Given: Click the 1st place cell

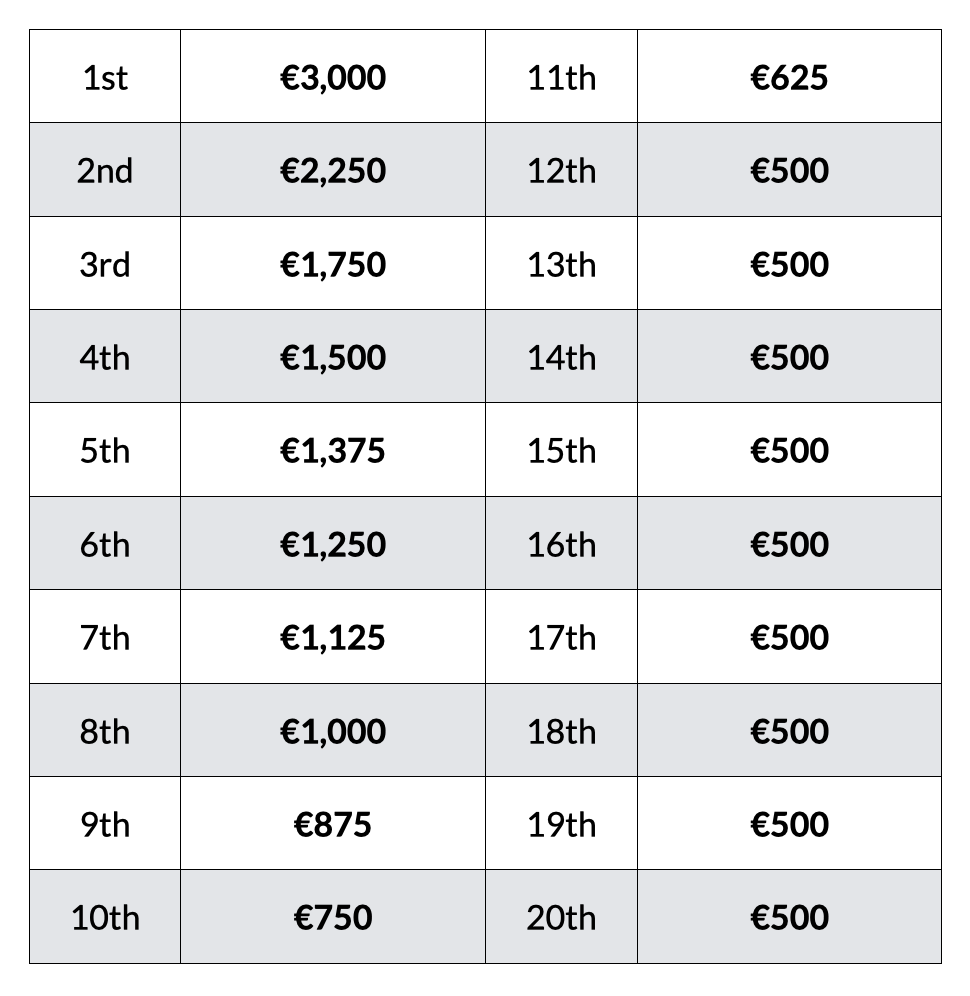Looking at the screenshot, I should pos(105,77).
